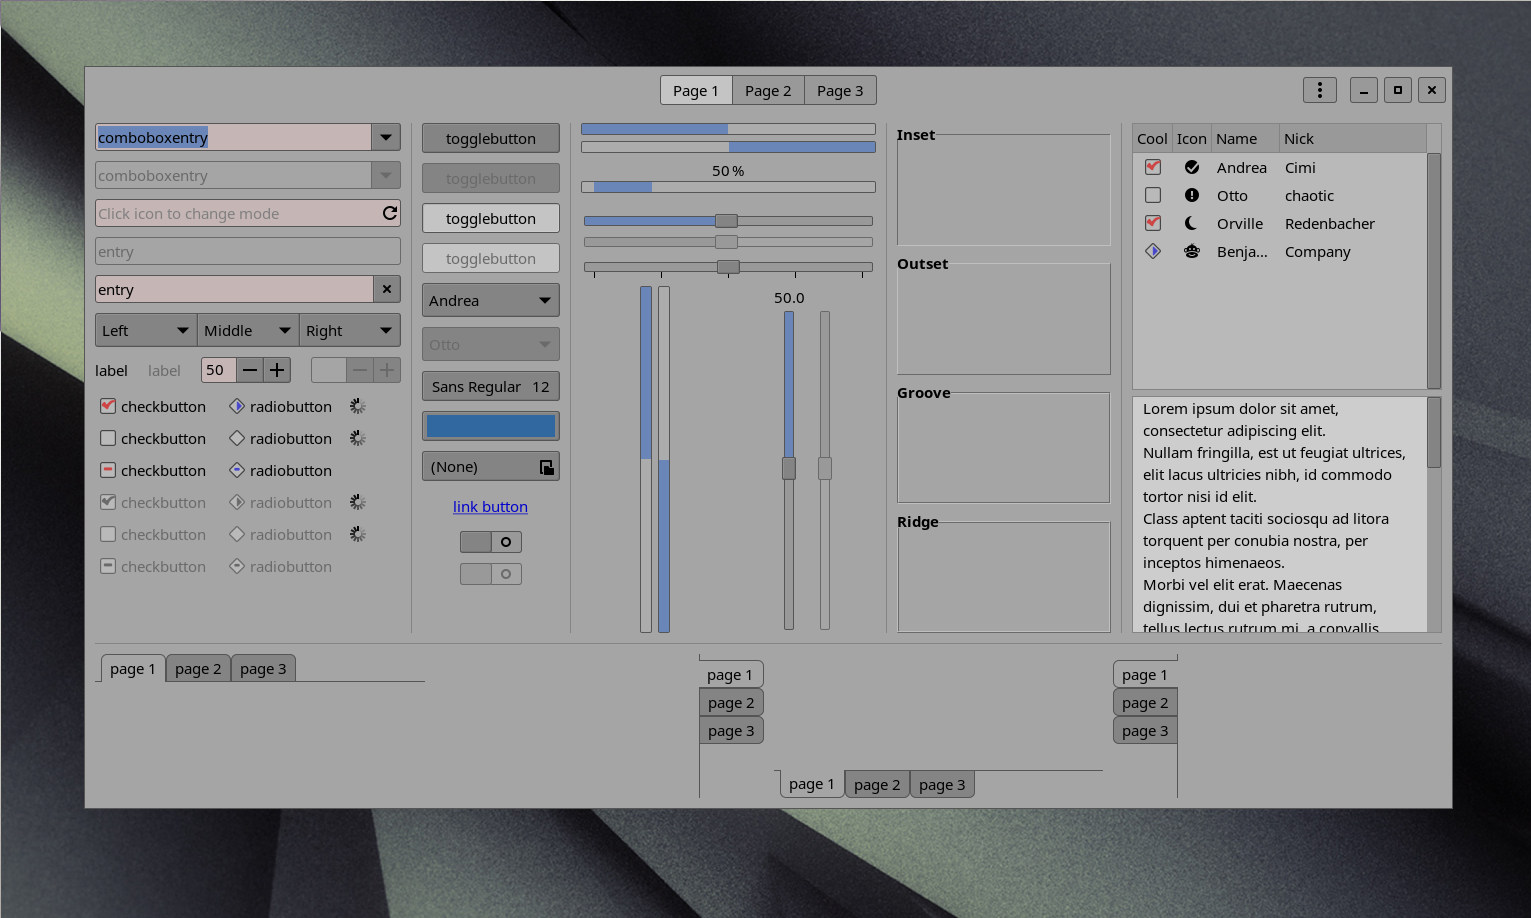
Task: Click the horizontal slider with tick marks
Action: 728,267
